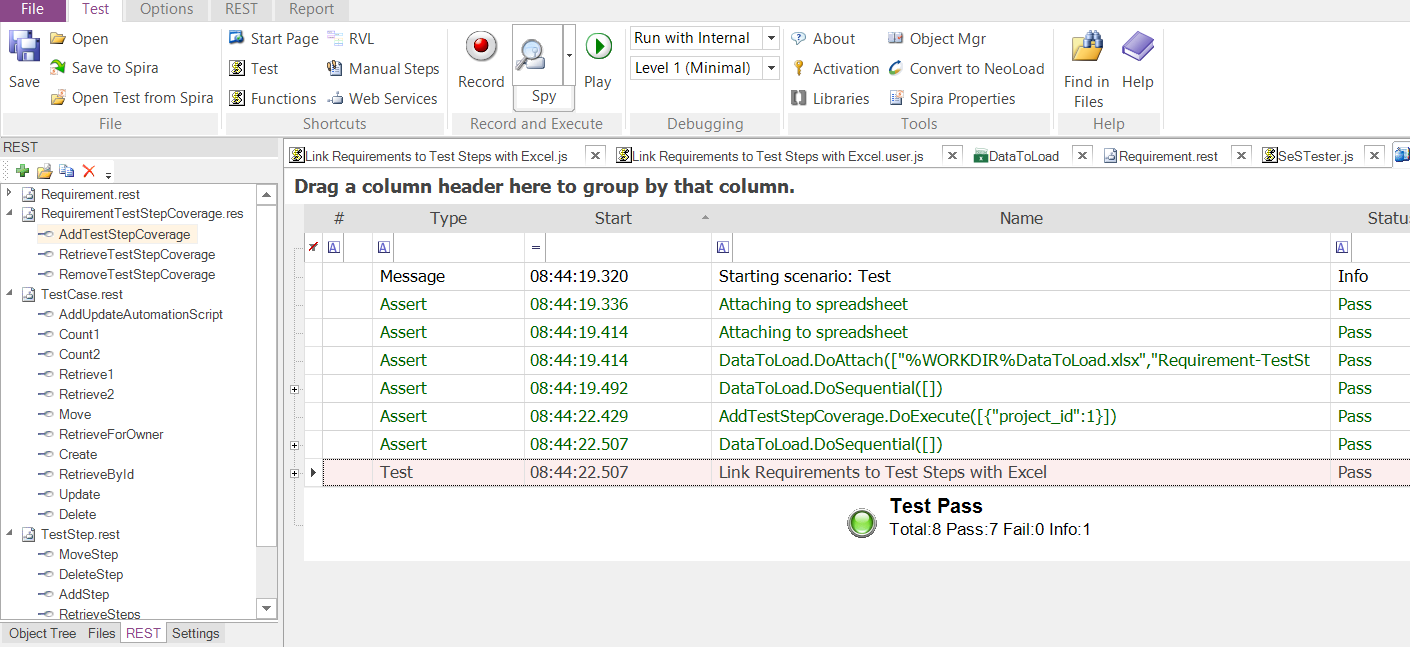Viewport: 1410px width, 647px height.
Task: Switch to the Object Tree tab
Action: coord(42,633)
